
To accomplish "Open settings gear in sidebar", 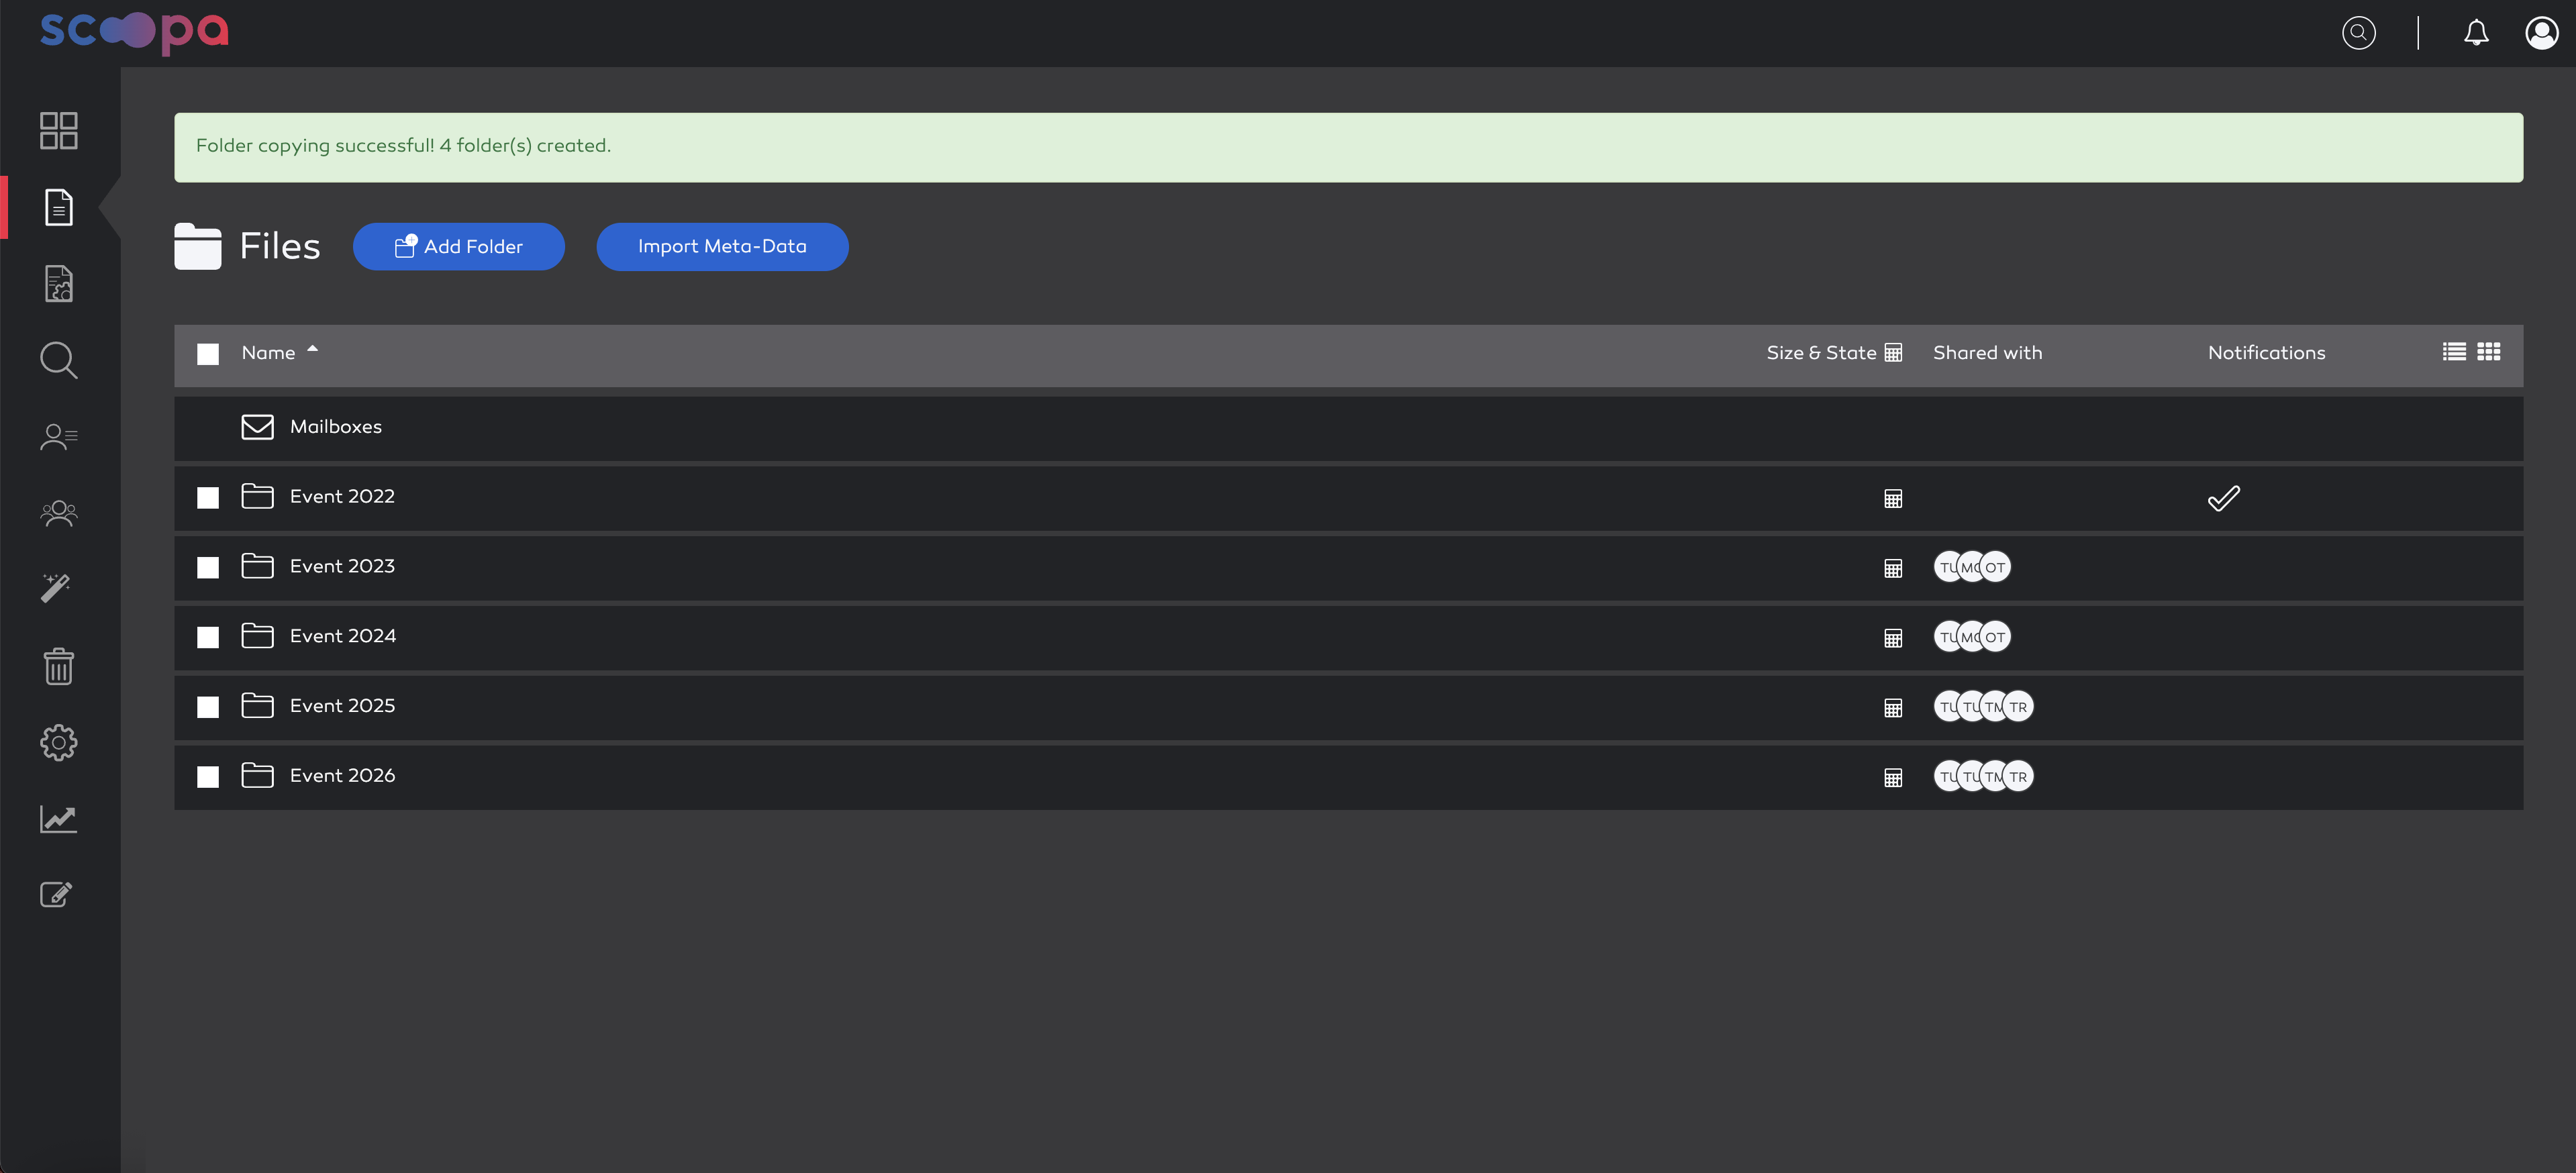I will point(58,743).
